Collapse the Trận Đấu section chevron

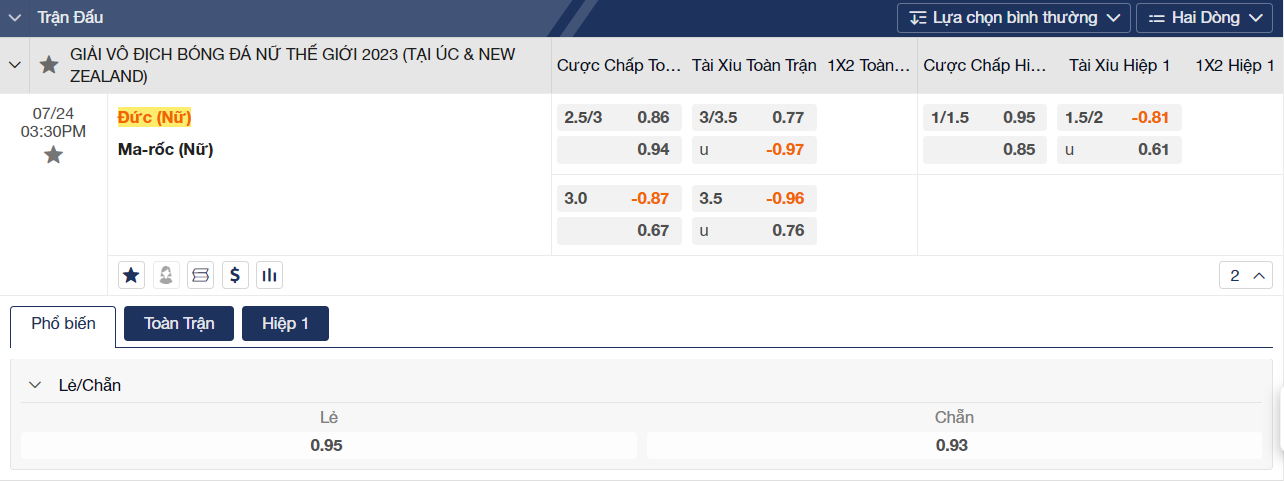(x=16, y=18)
